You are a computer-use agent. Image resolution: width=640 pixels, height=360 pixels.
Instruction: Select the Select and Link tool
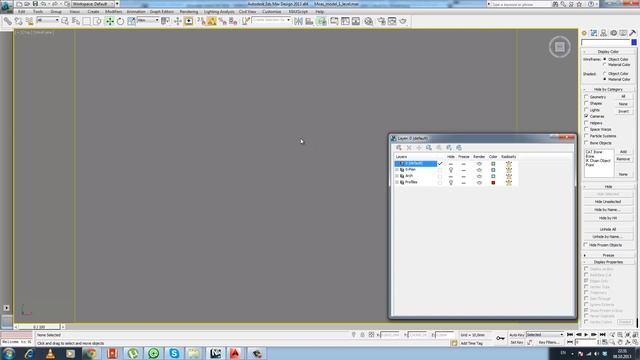point(8,21)
